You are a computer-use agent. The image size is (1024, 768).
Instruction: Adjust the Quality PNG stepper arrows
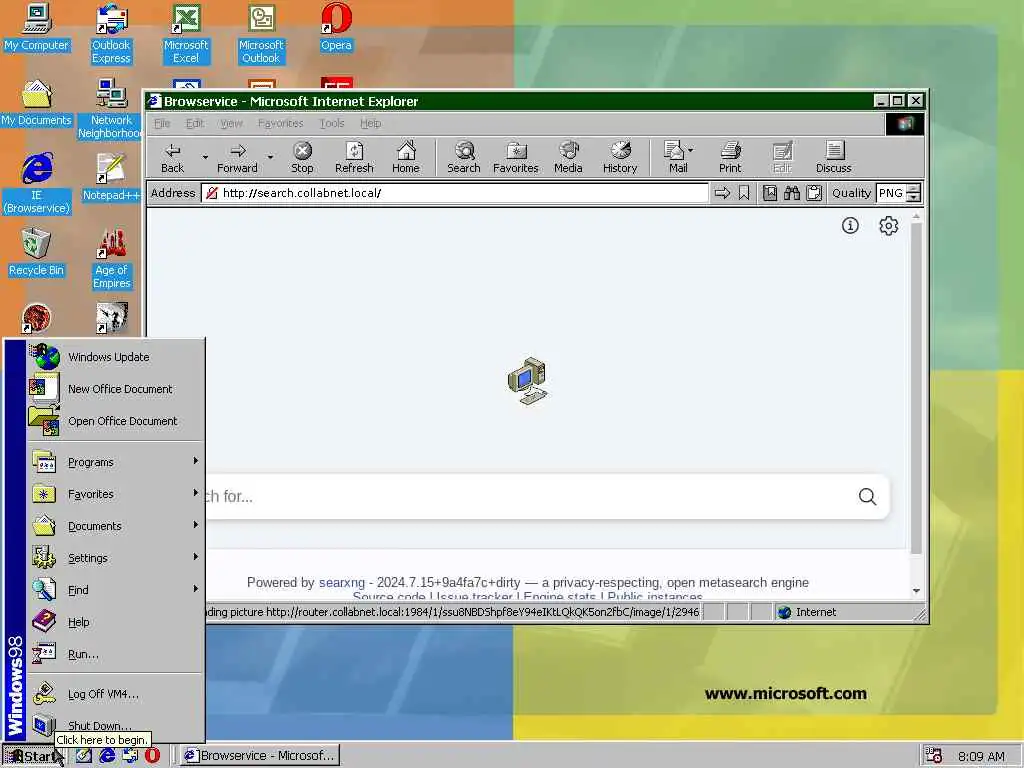pos(914,193)
